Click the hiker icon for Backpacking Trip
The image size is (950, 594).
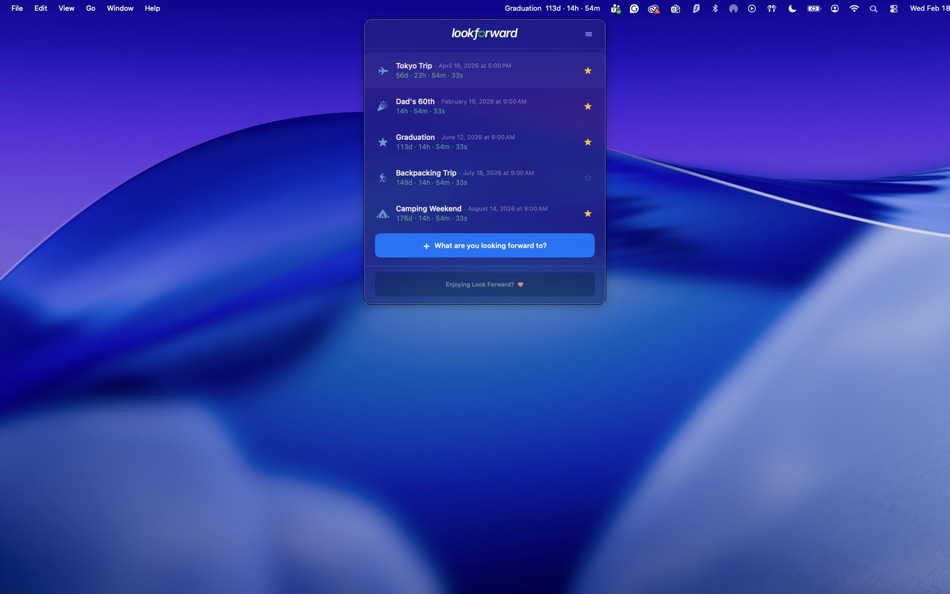(x=381, y=177)
